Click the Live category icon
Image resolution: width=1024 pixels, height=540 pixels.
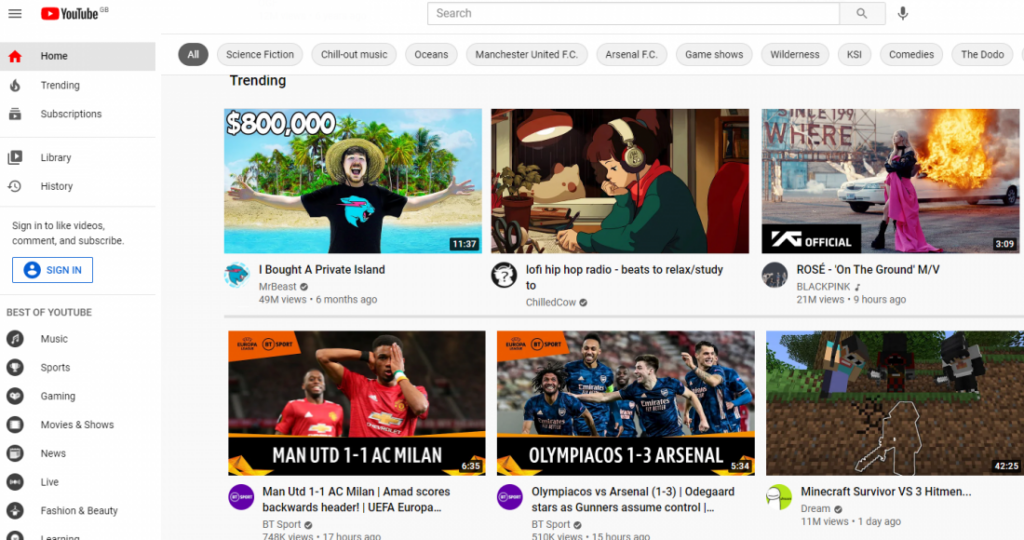pyautogui.click(x=15, y=482)
